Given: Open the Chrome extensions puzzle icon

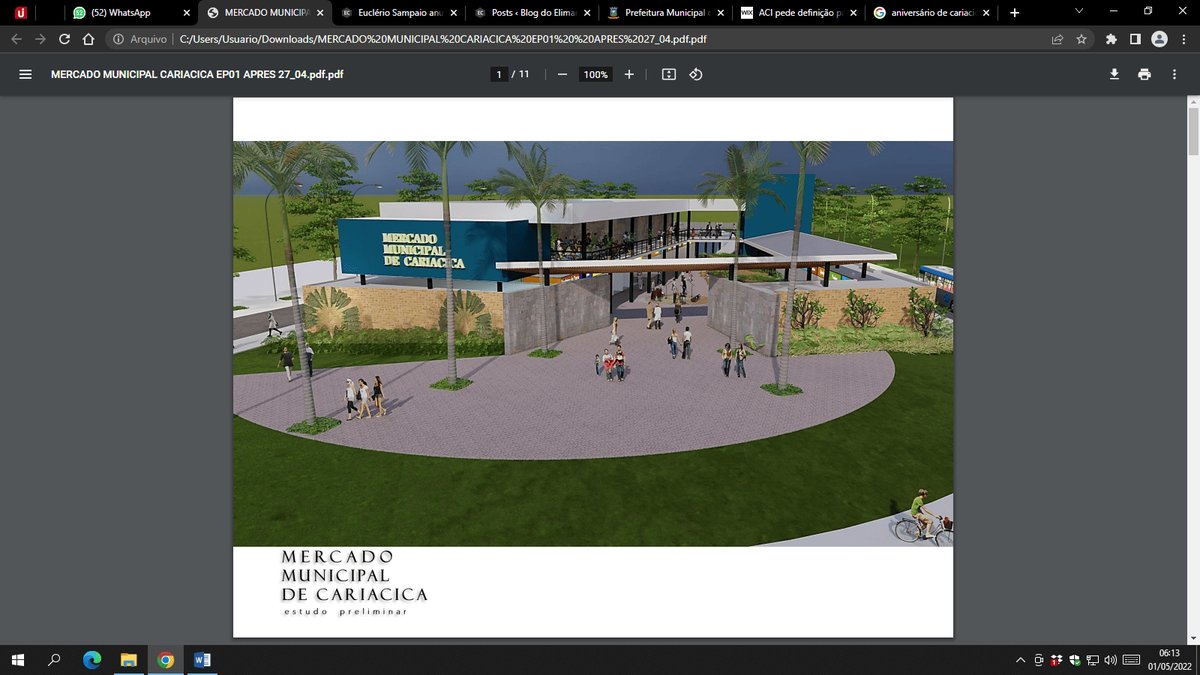Looking at the screenshot, I should pos(1111,40).
